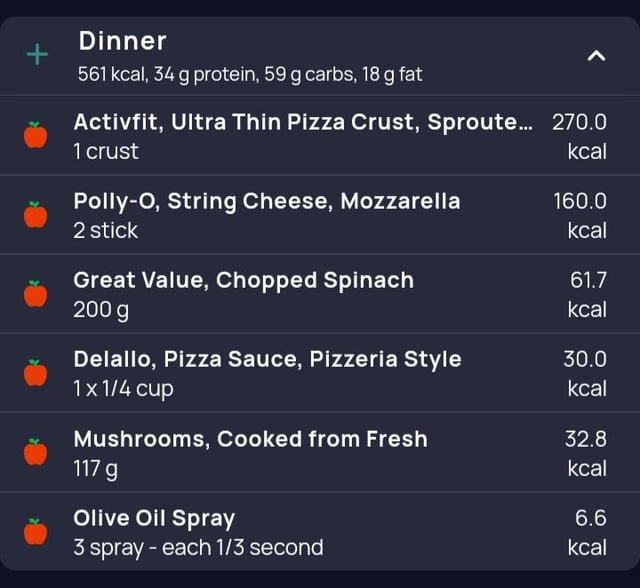Screen dimensions: 640x588
Task: Click the apple icon beside Polly-O String Cheese
Action: pyautogui.click(x=36, y=214)
